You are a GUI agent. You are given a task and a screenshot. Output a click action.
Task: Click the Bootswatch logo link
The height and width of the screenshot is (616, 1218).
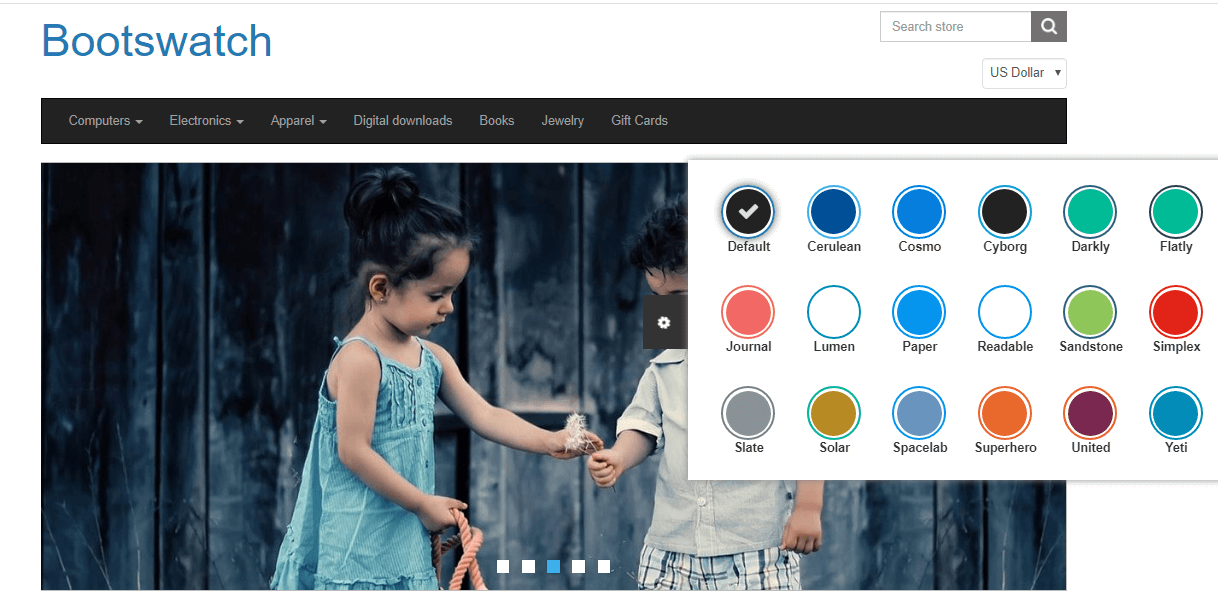(157, 41)
